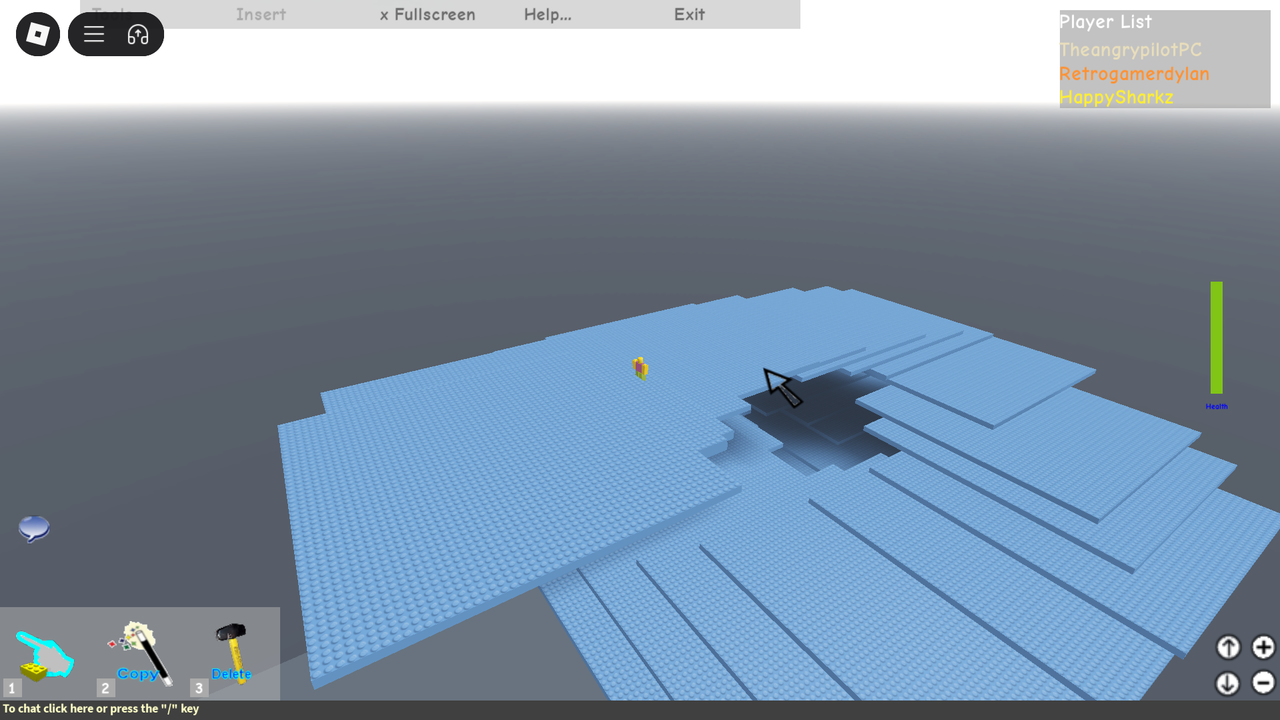Select player HappySharkz

pyautogui.click(x=1116, y=97)
